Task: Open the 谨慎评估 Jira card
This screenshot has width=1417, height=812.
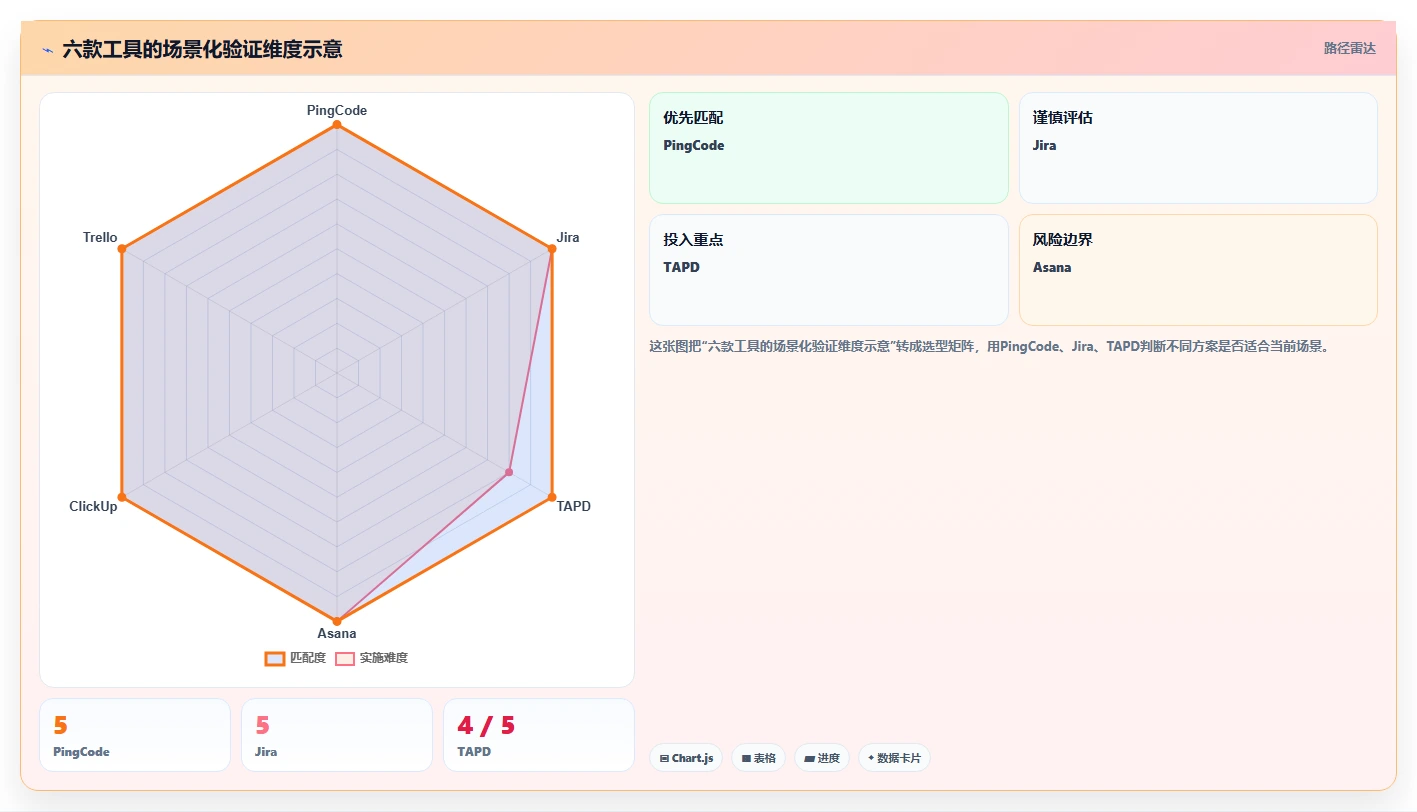Action: pyautogui.click(x=1198, y=148)
